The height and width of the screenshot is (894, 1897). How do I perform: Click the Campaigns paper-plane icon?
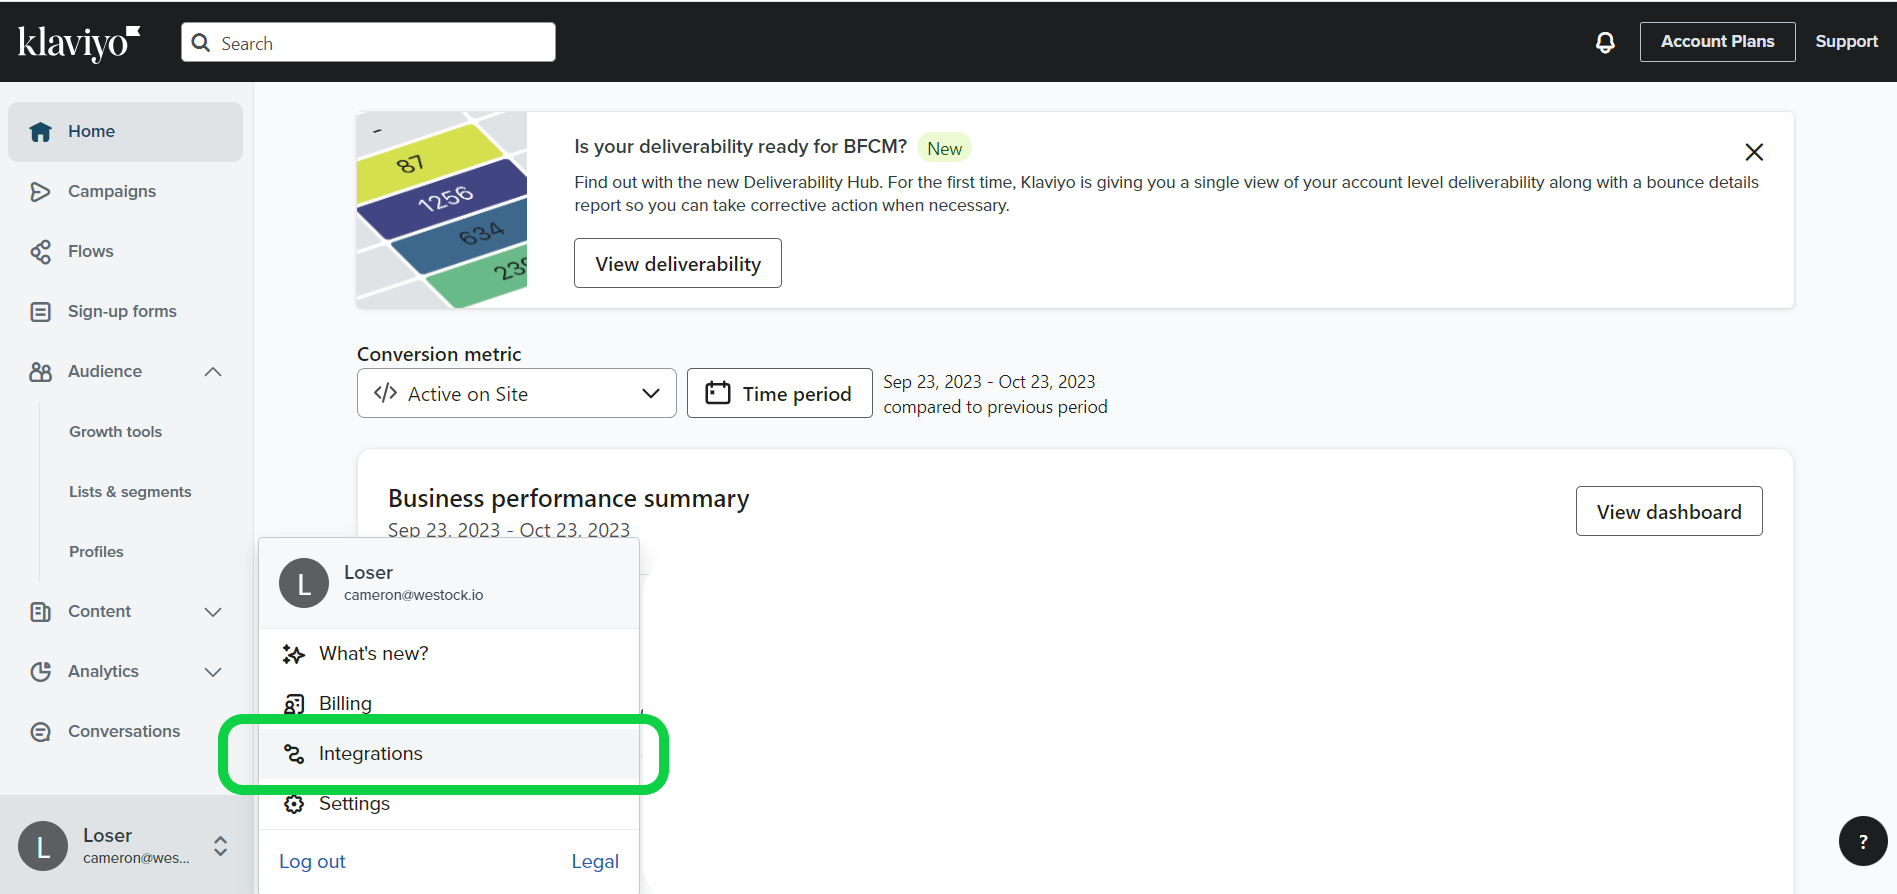tap(40, 192)
